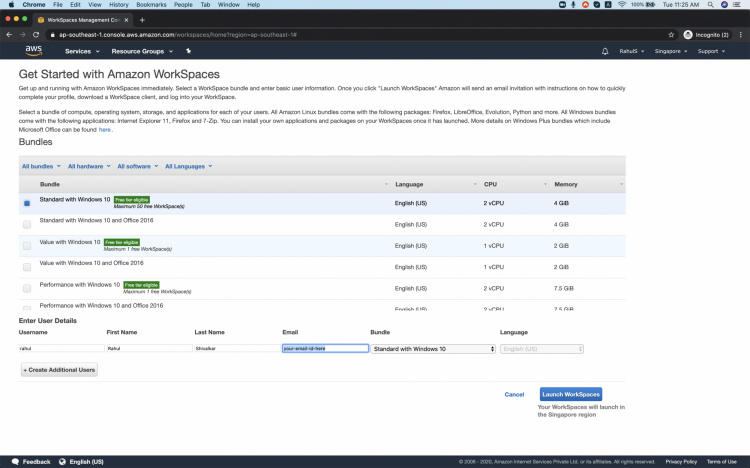The image size is (750, 468).
Task: Open the Chrome three-dot menu
Action: [740, 34]
